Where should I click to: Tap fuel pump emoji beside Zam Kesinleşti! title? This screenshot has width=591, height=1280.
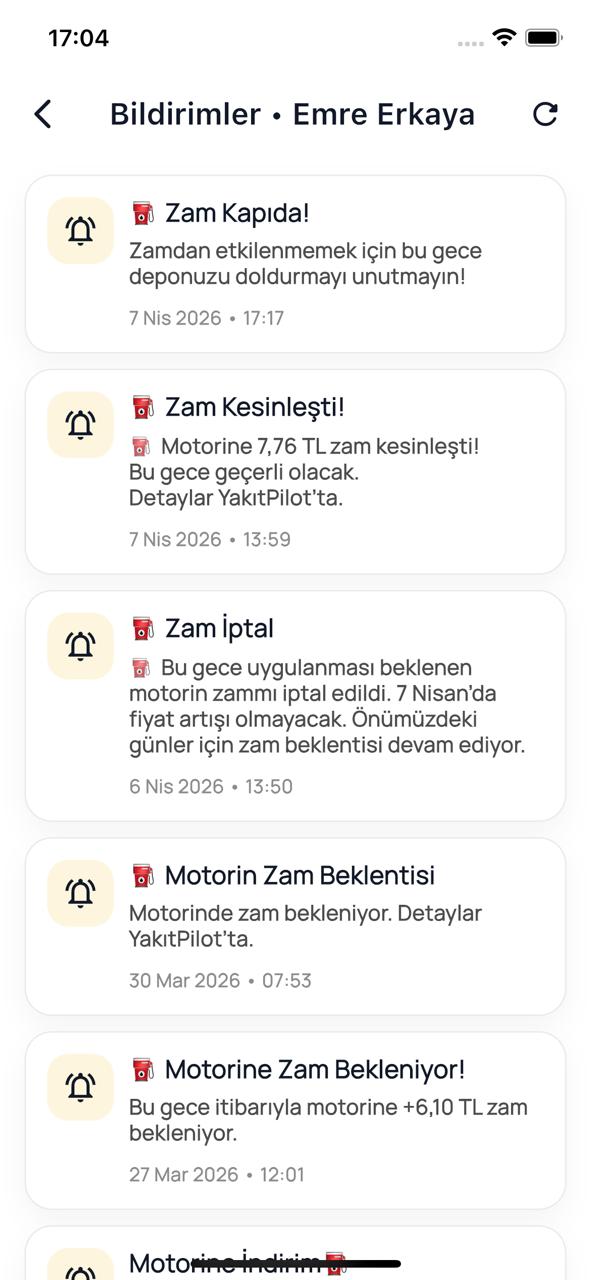[x=143, y=407]
